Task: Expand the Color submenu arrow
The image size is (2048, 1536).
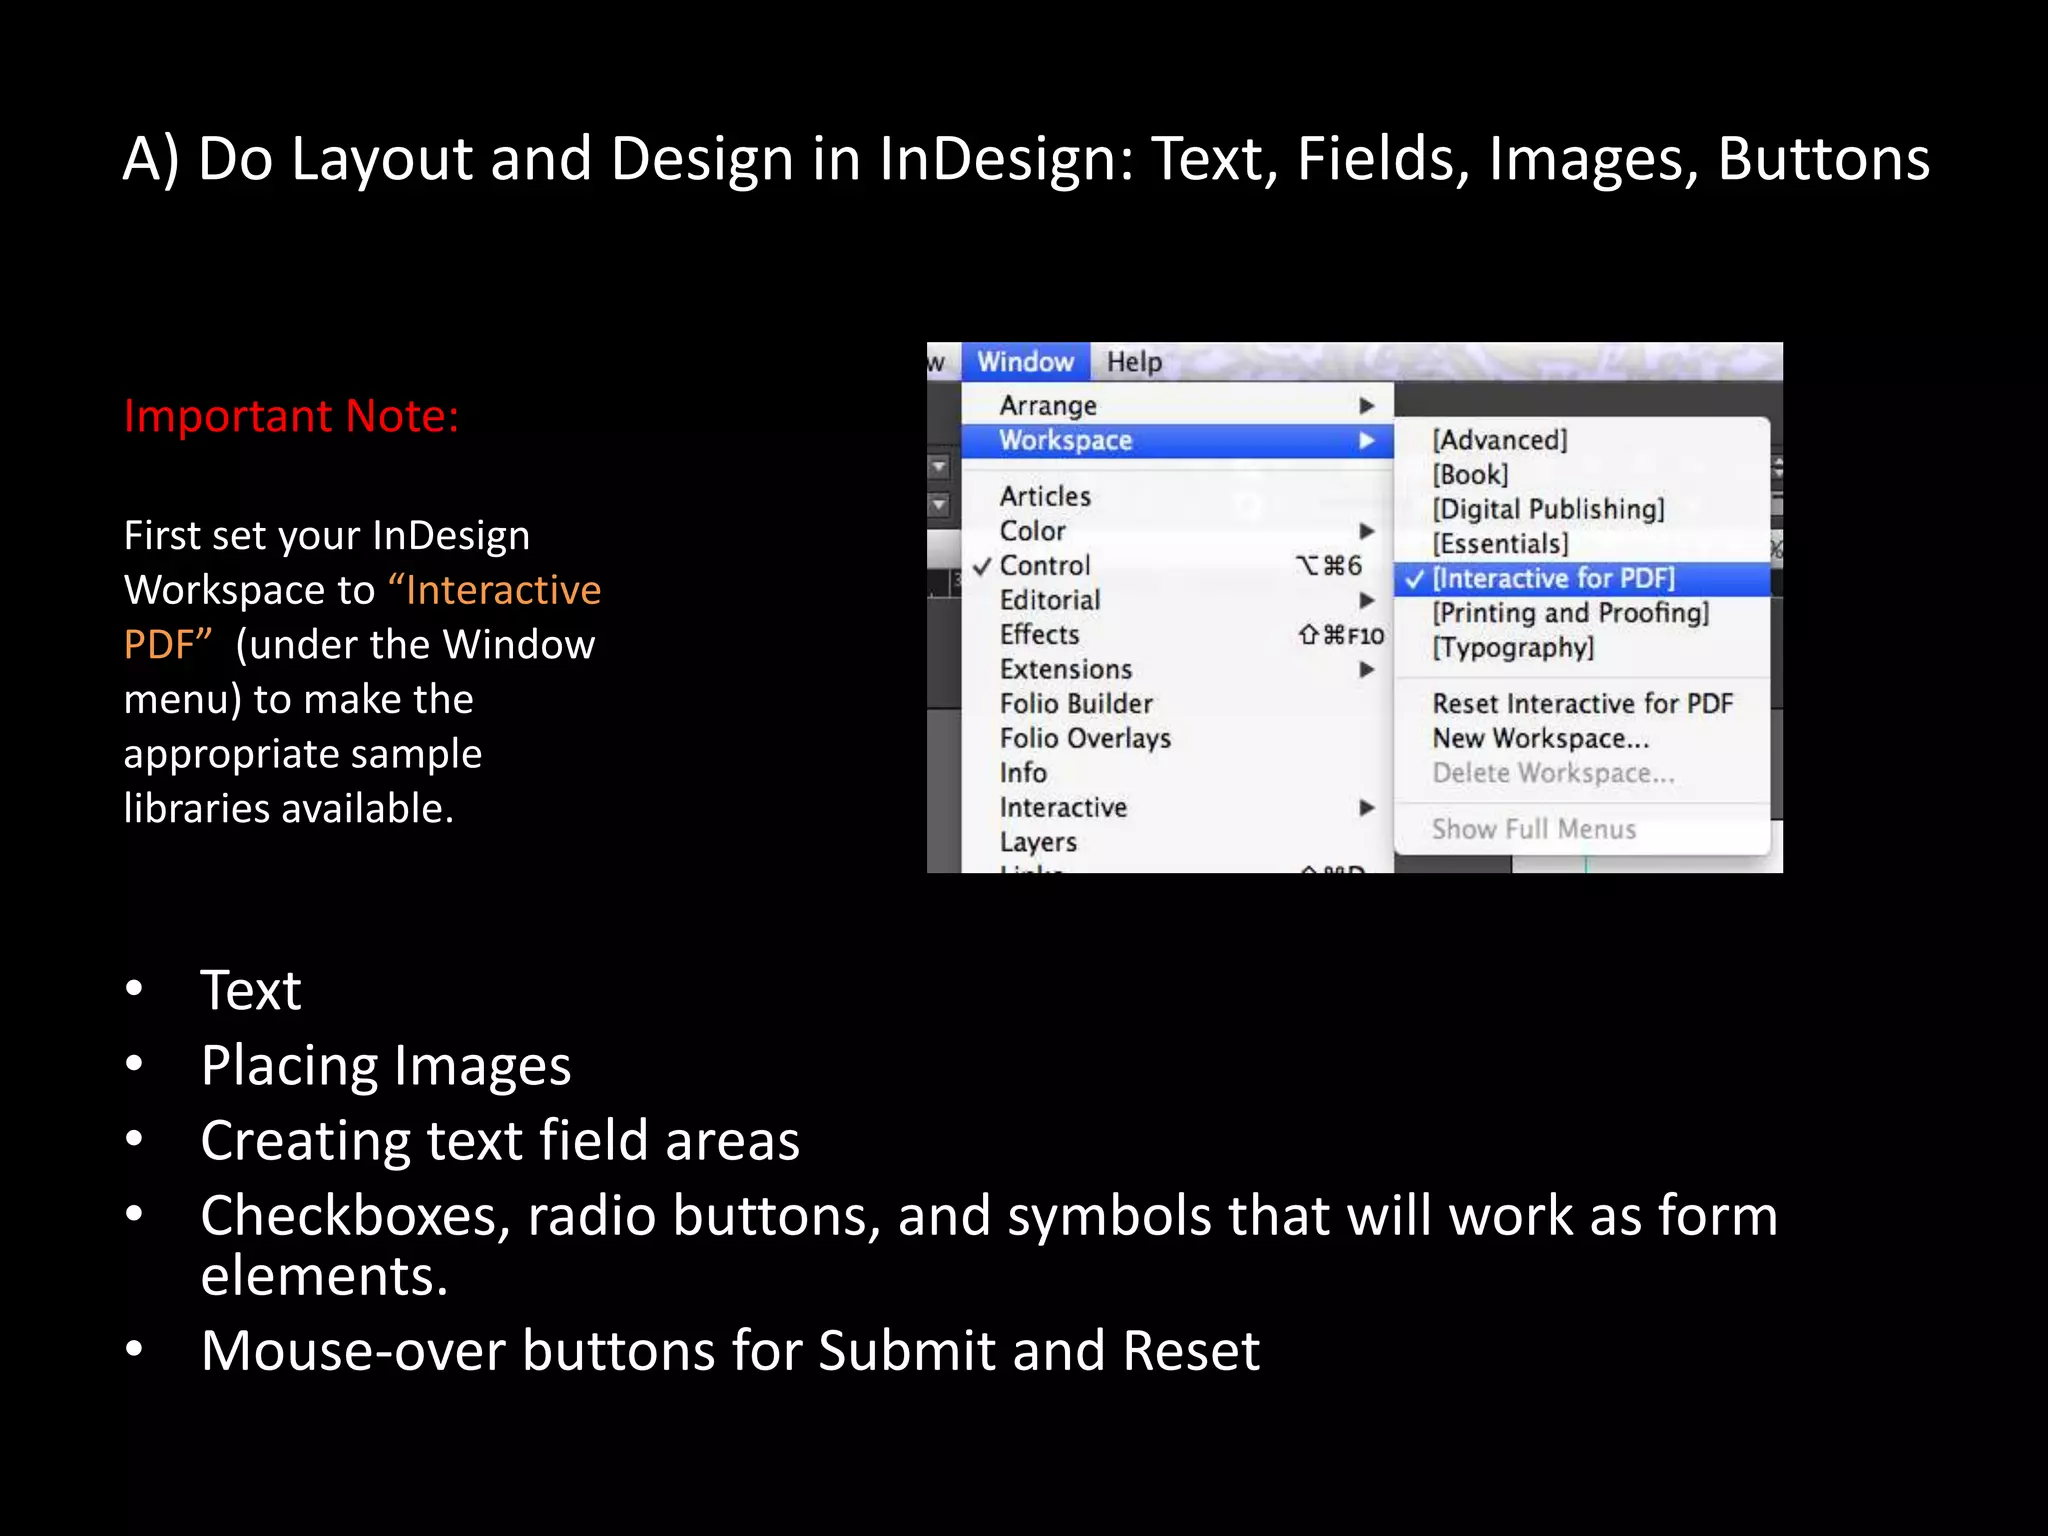Action: pyautogui.click(x=1366, y=530)
